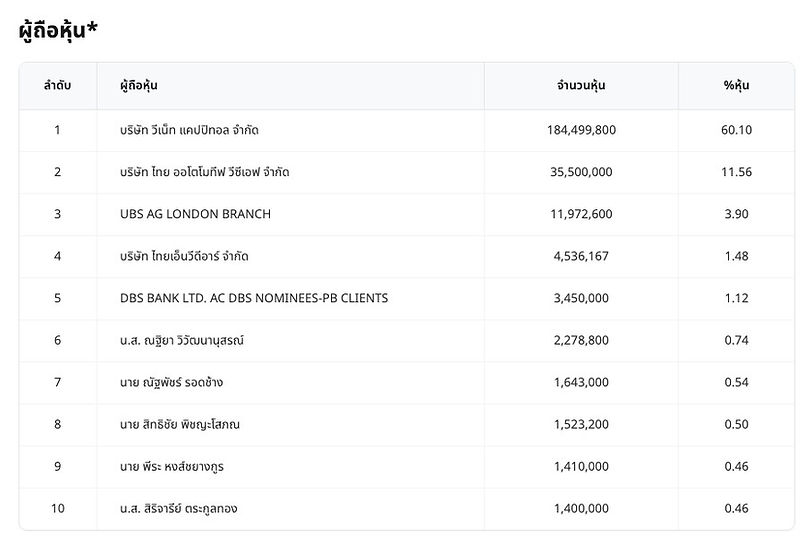This screenshot has width=812, height=552.
Task: Select shareholder น.ส. สิริจารีย์ ตระกูลทอง
Action: (179, 509)
